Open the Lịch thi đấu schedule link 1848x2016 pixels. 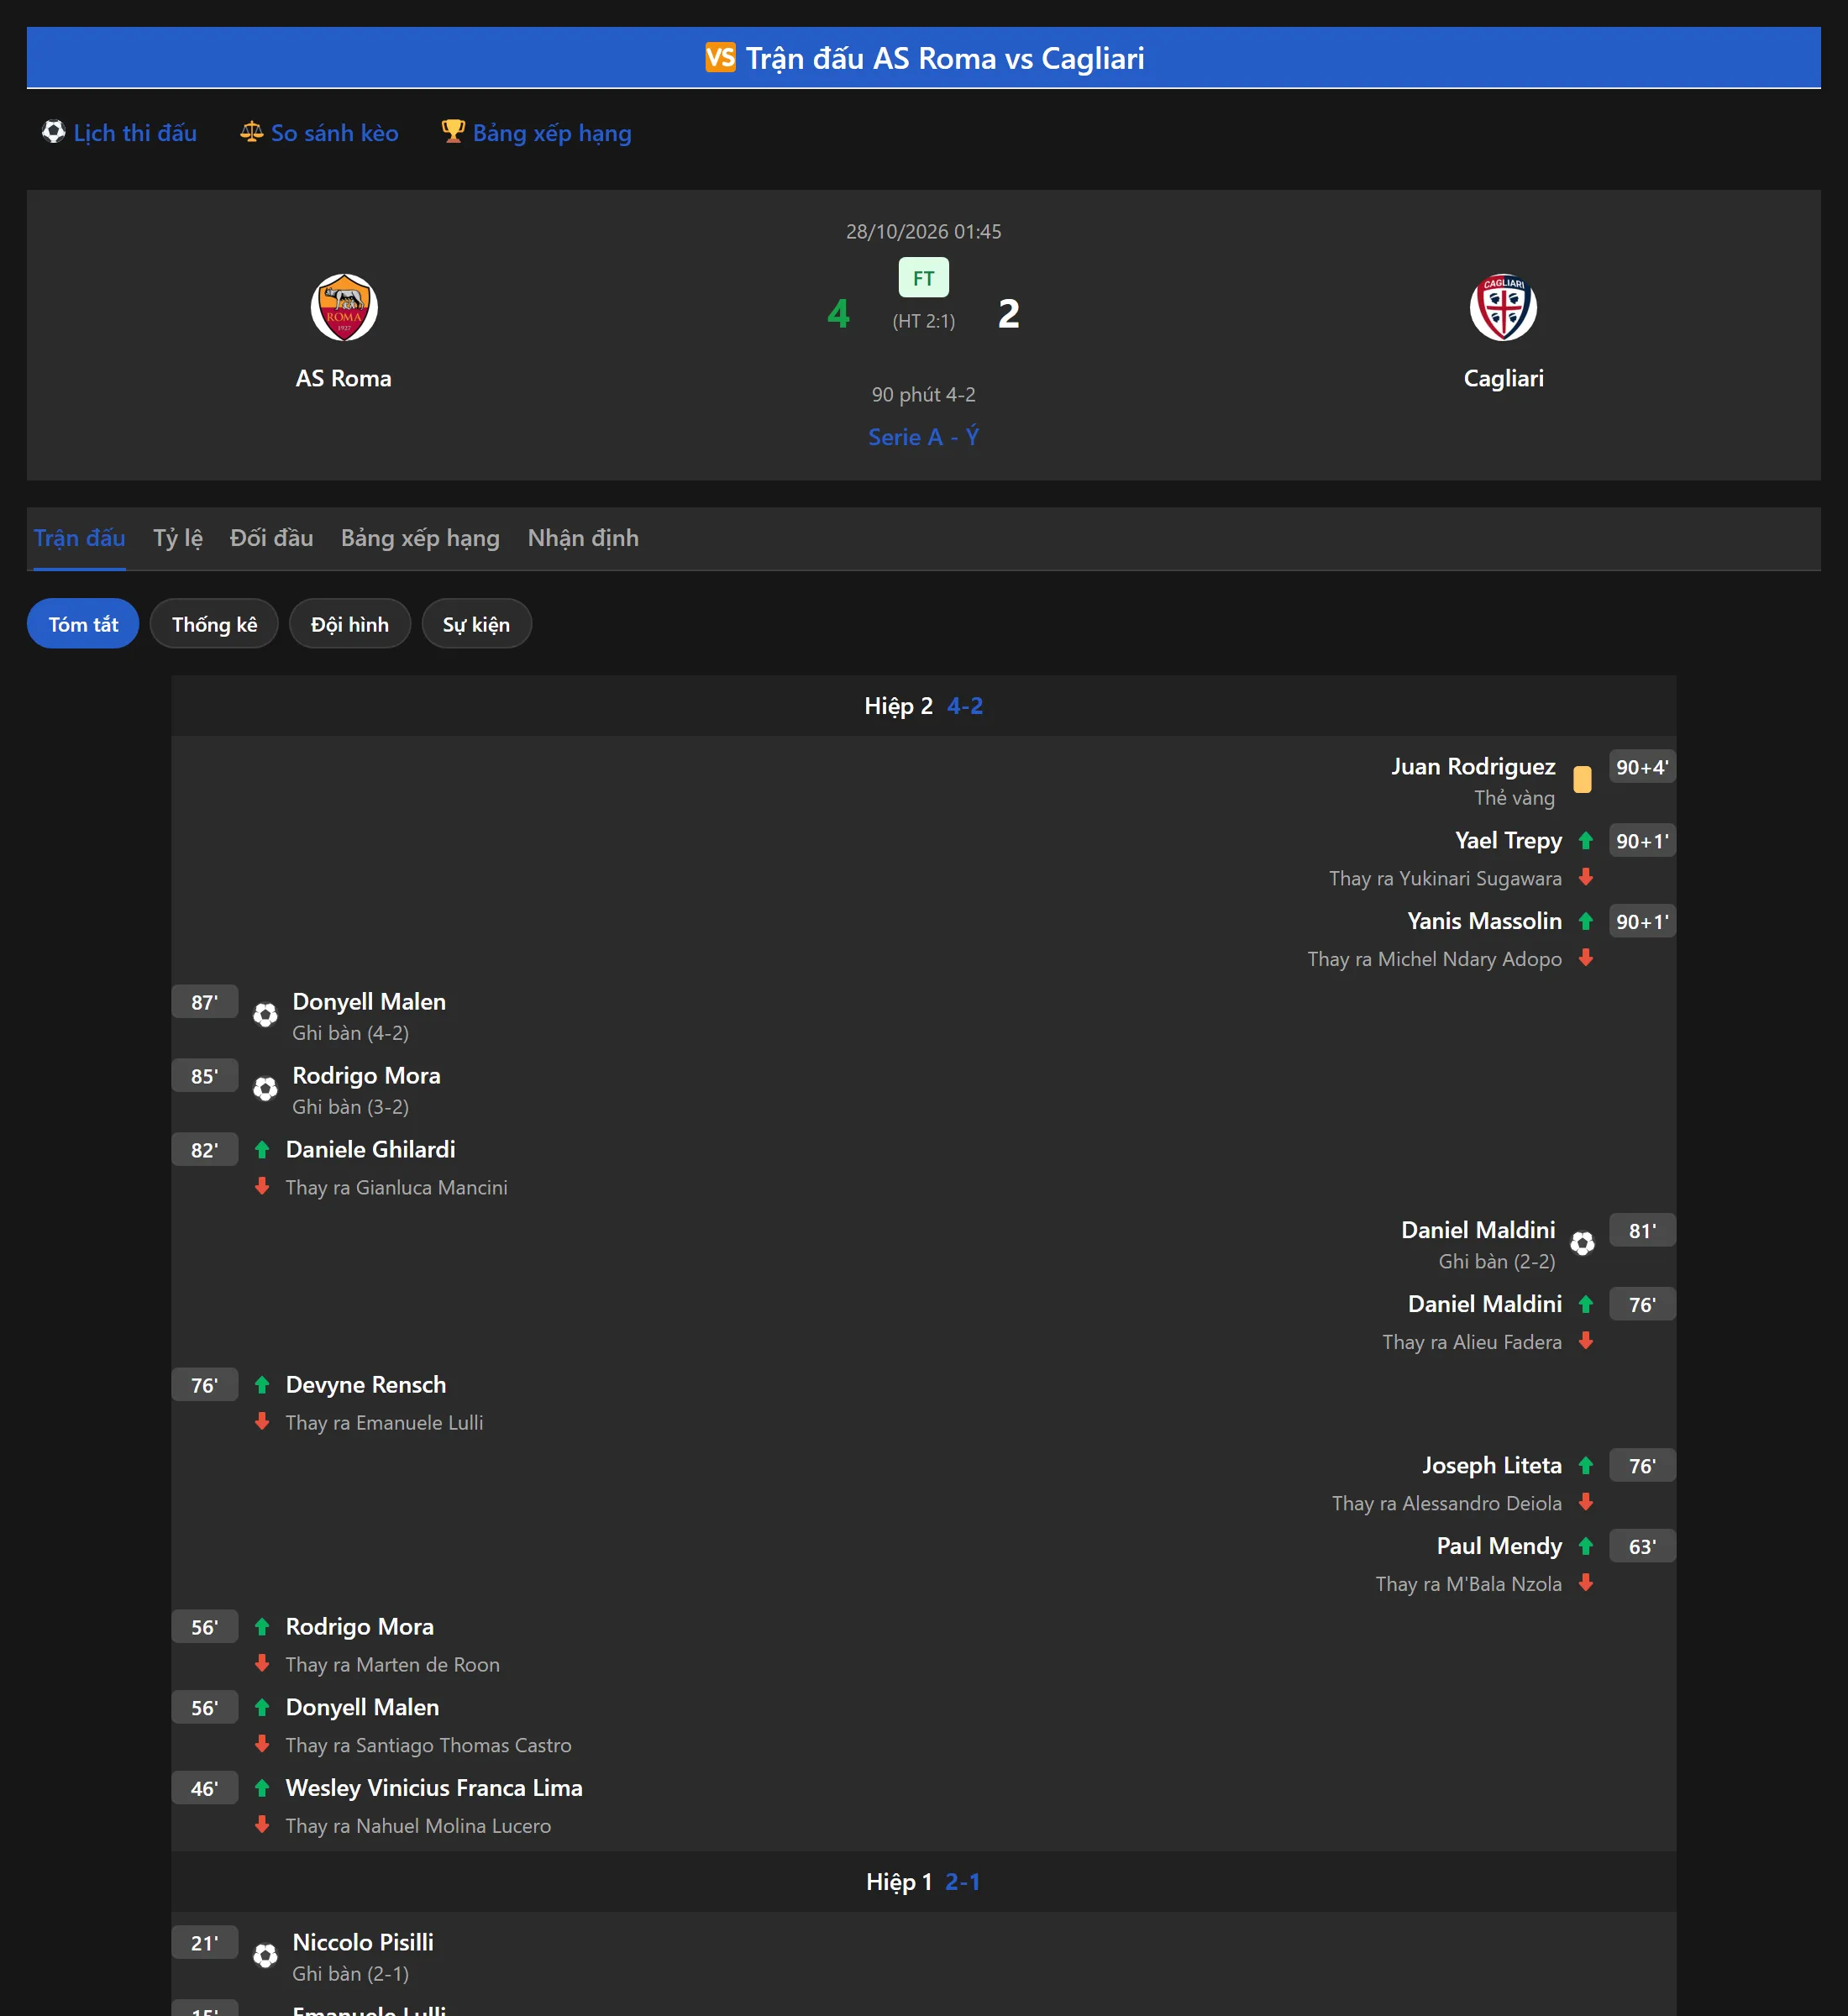(135, 133)
